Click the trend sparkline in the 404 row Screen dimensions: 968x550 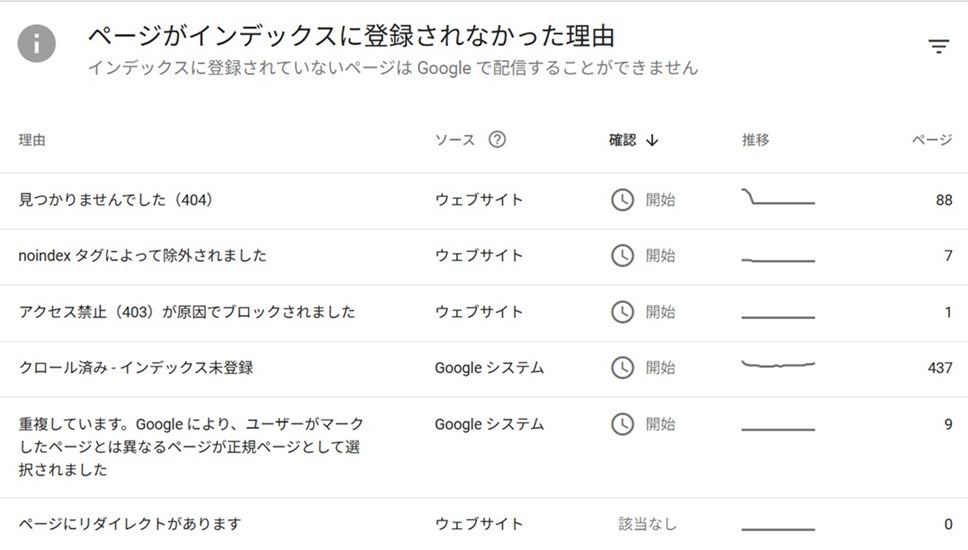(778, 199)
